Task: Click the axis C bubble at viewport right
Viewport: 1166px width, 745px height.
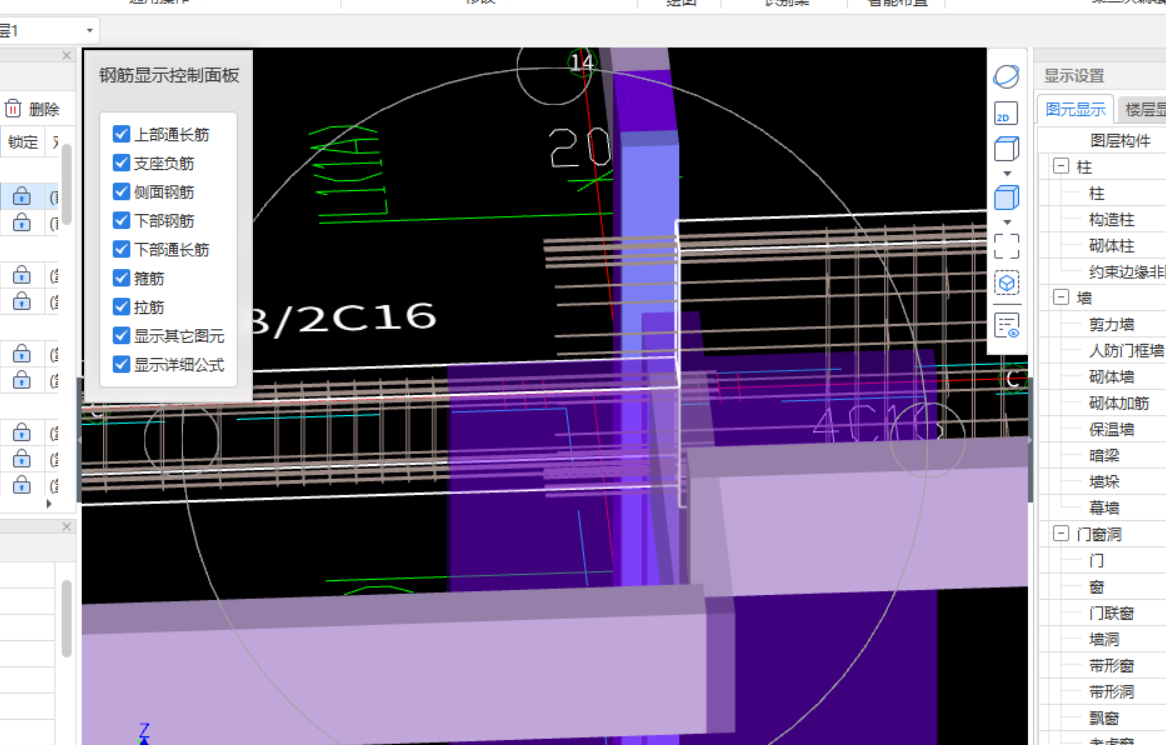Action: click(1013, 379)
